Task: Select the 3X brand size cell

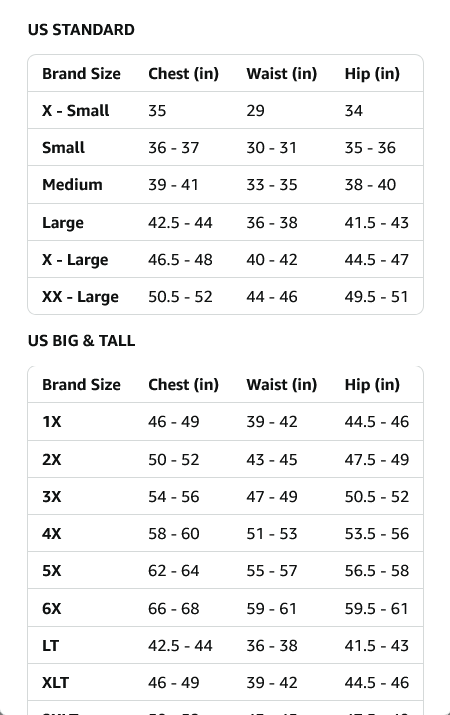Action: (x=52, y=496)
